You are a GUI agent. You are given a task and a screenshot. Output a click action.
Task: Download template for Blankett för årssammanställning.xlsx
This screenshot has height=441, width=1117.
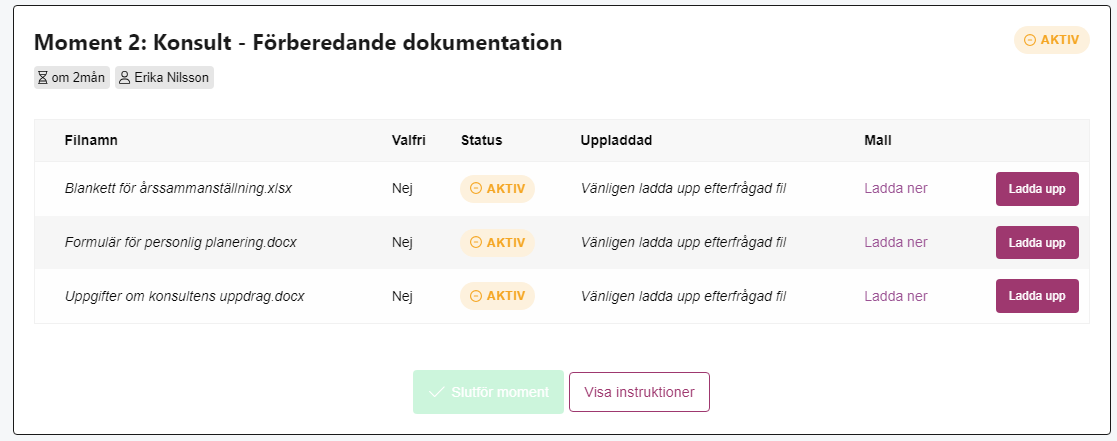[895, 189]
